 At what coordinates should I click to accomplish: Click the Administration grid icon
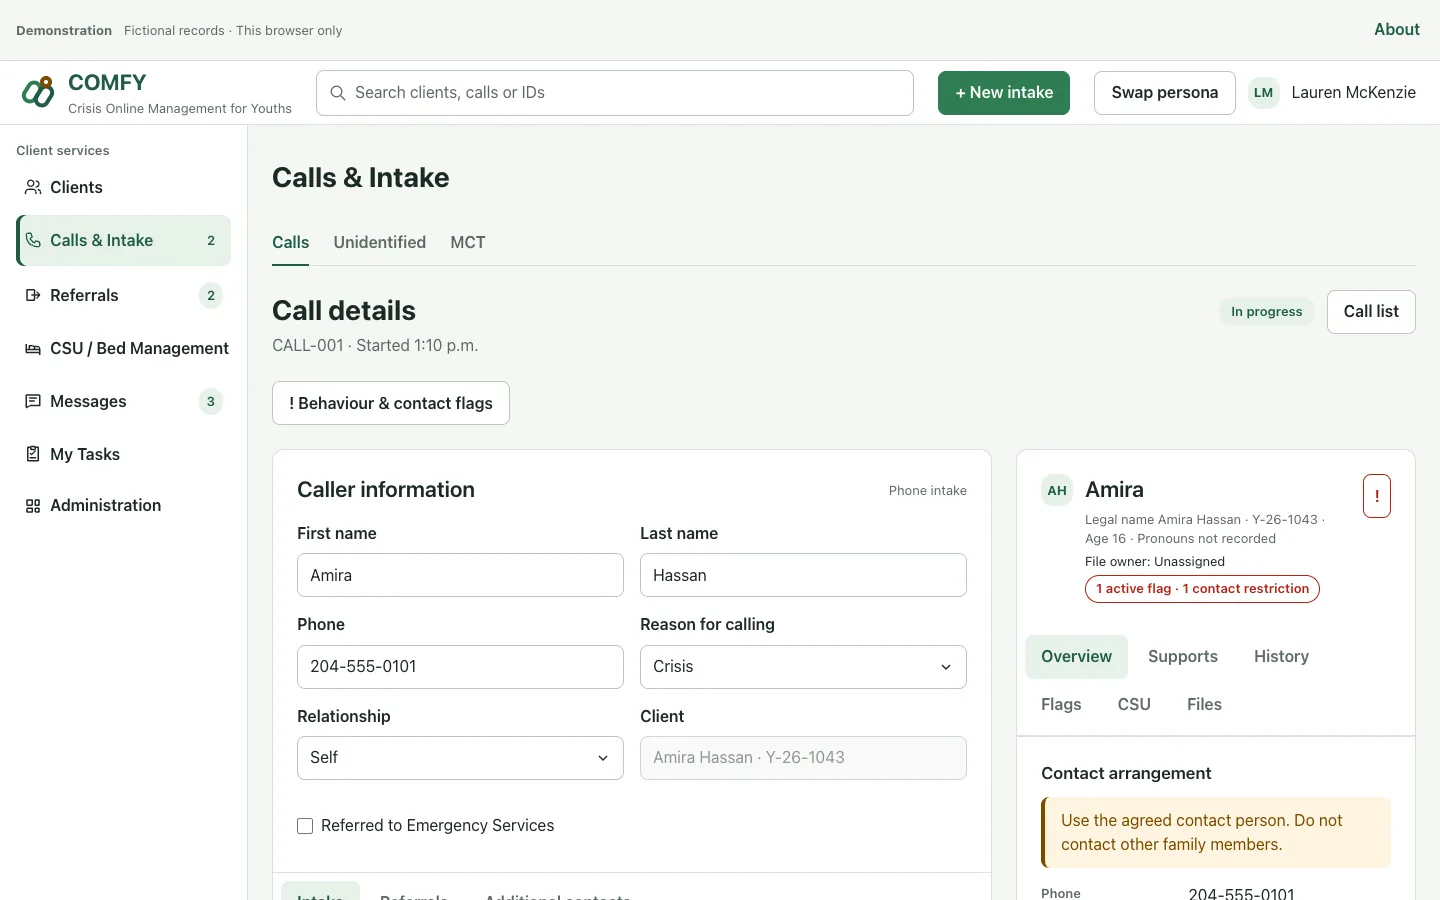[x=33, y=506]
